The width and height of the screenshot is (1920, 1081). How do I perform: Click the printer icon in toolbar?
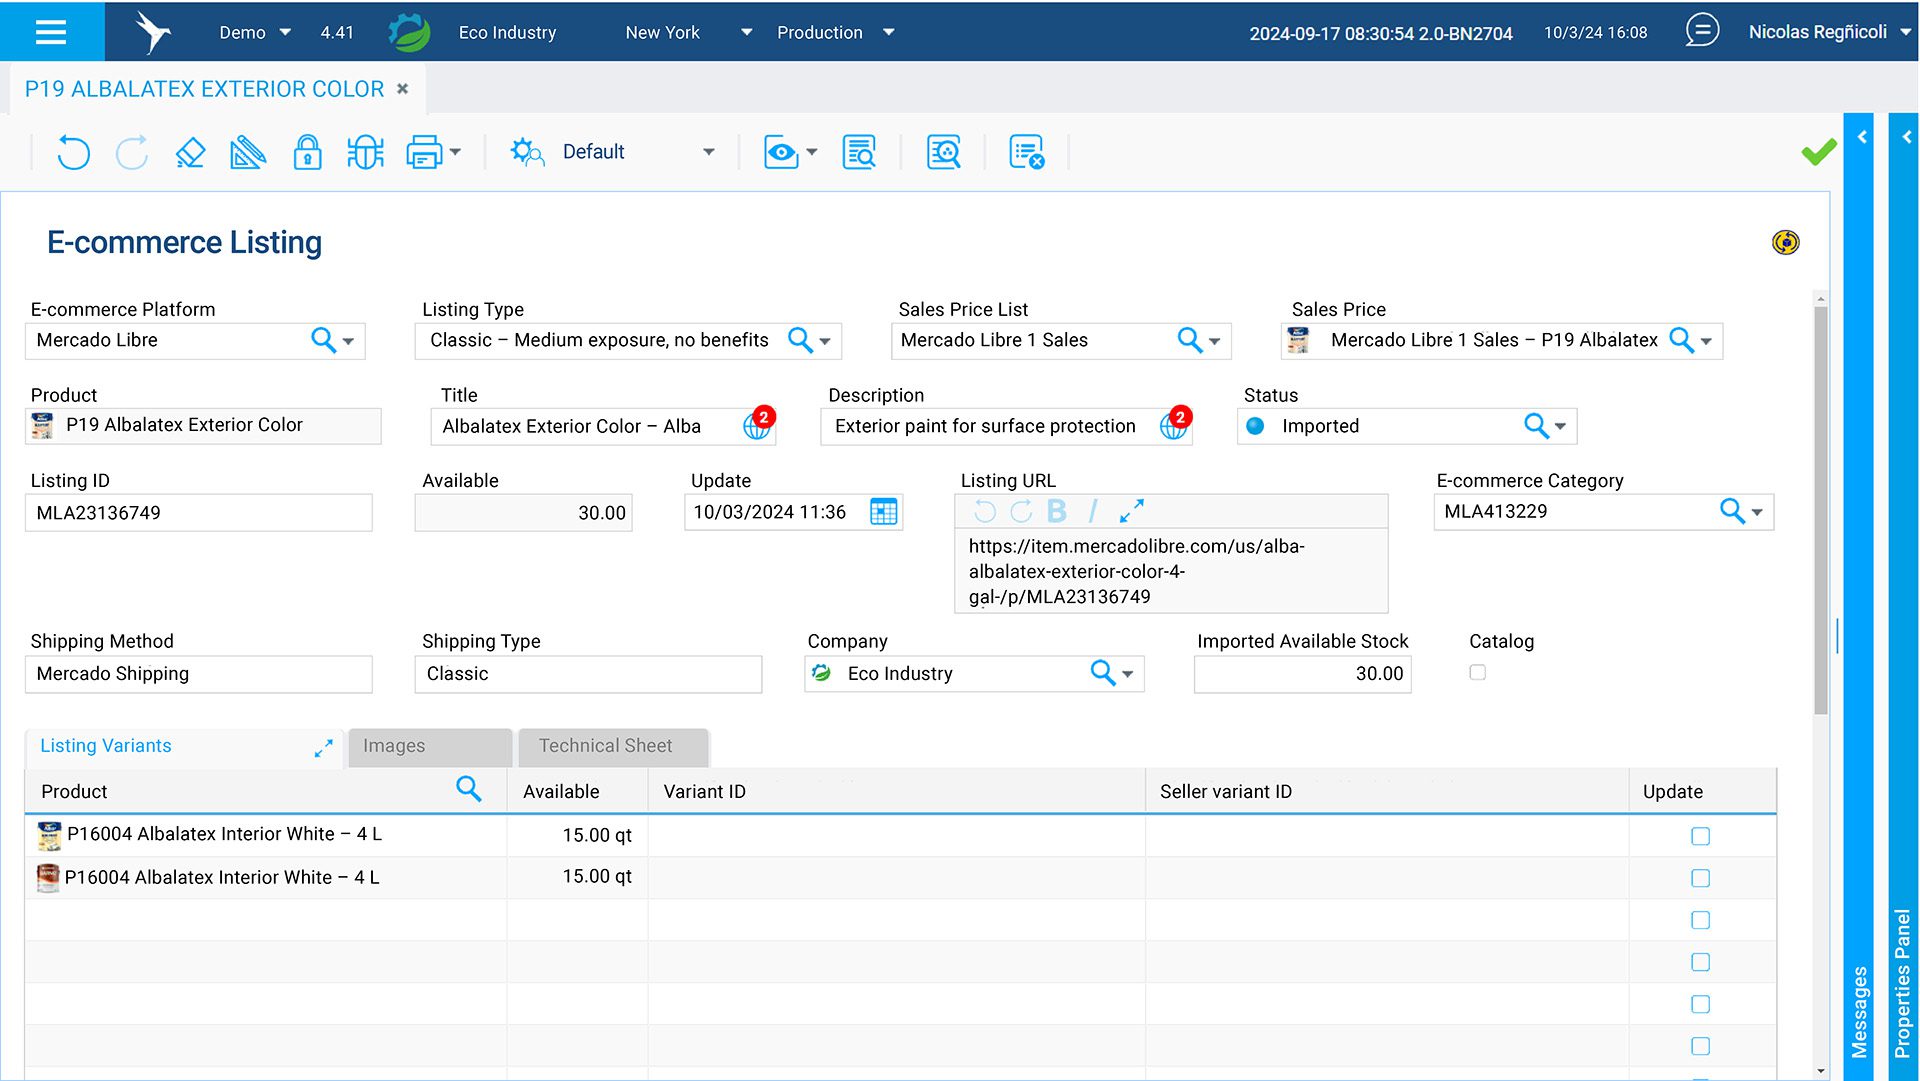click(x=424, y=152)
